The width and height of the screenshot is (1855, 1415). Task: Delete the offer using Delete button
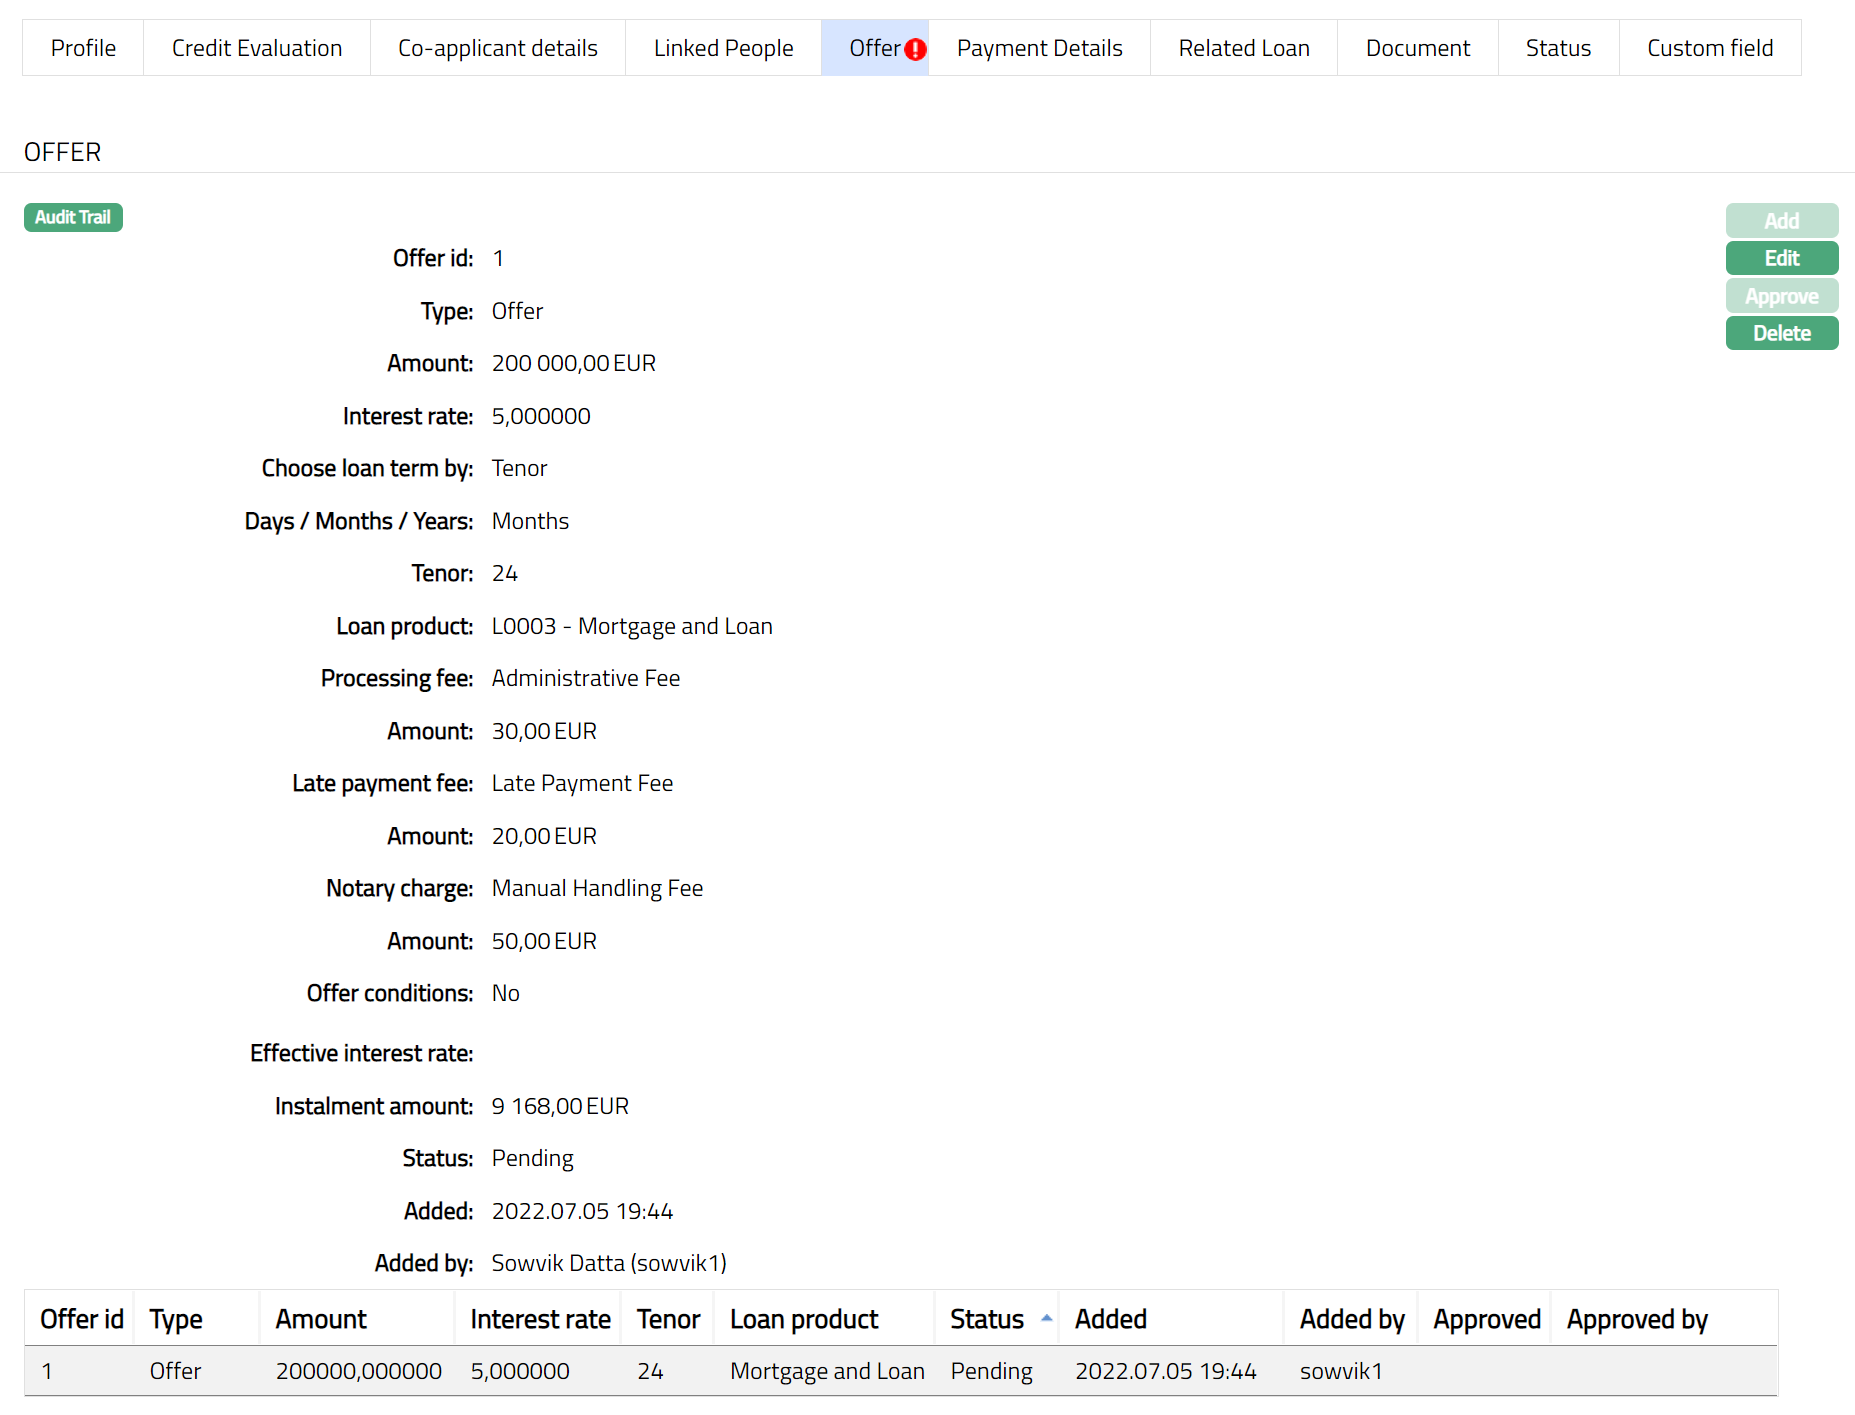tap(1781, 333)
